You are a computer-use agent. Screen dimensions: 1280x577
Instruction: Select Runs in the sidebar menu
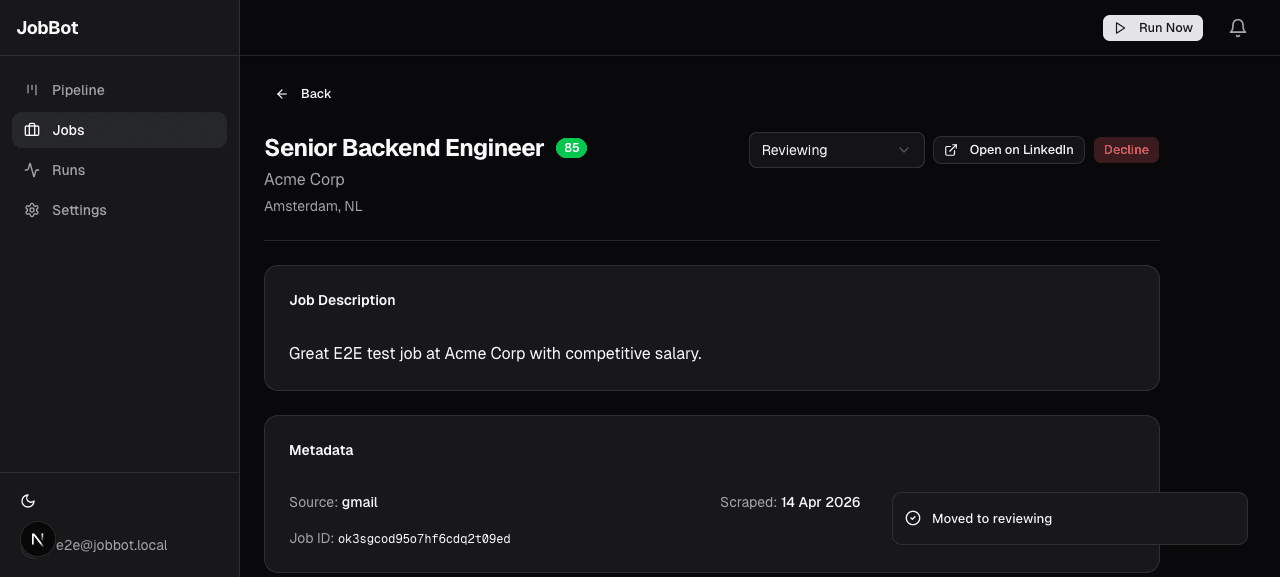pyautogui.click(x=69, y=170)
